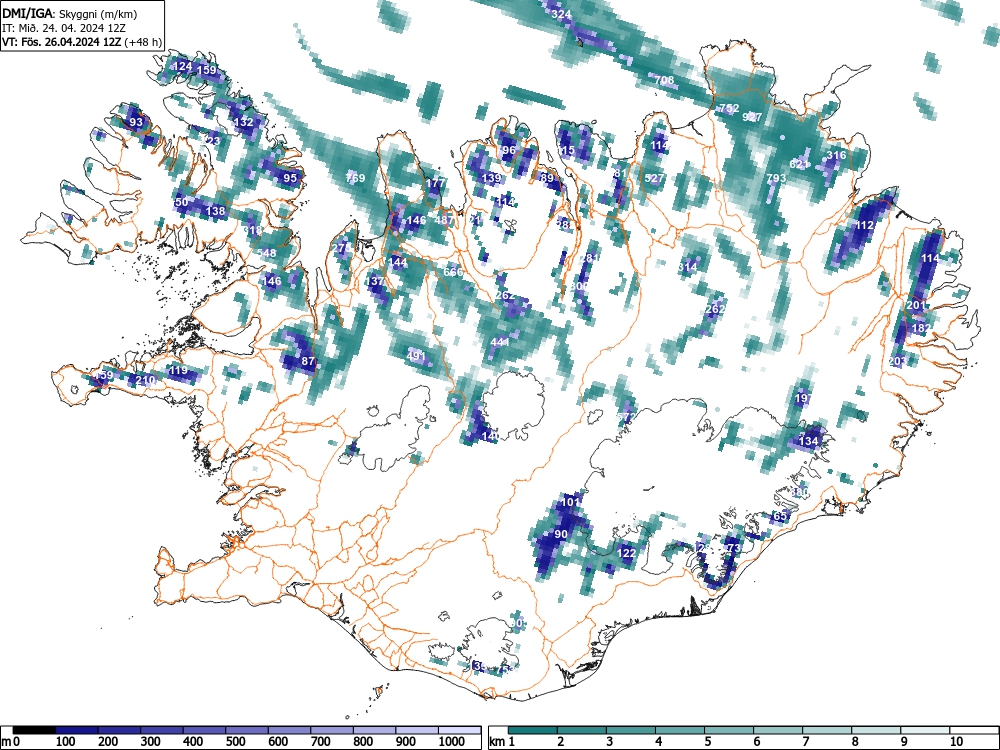Click the visibility value '793' on map
Viewport: 1000px width, 750px height.
pyautogui.click(x=776, y=178)
